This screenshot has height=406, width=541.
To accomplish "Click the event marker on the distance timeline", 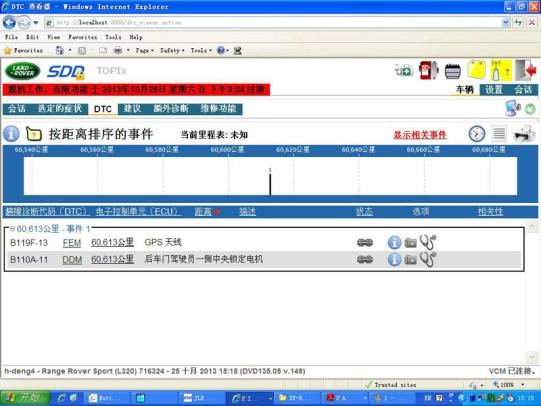I will [x=270, y=182].
